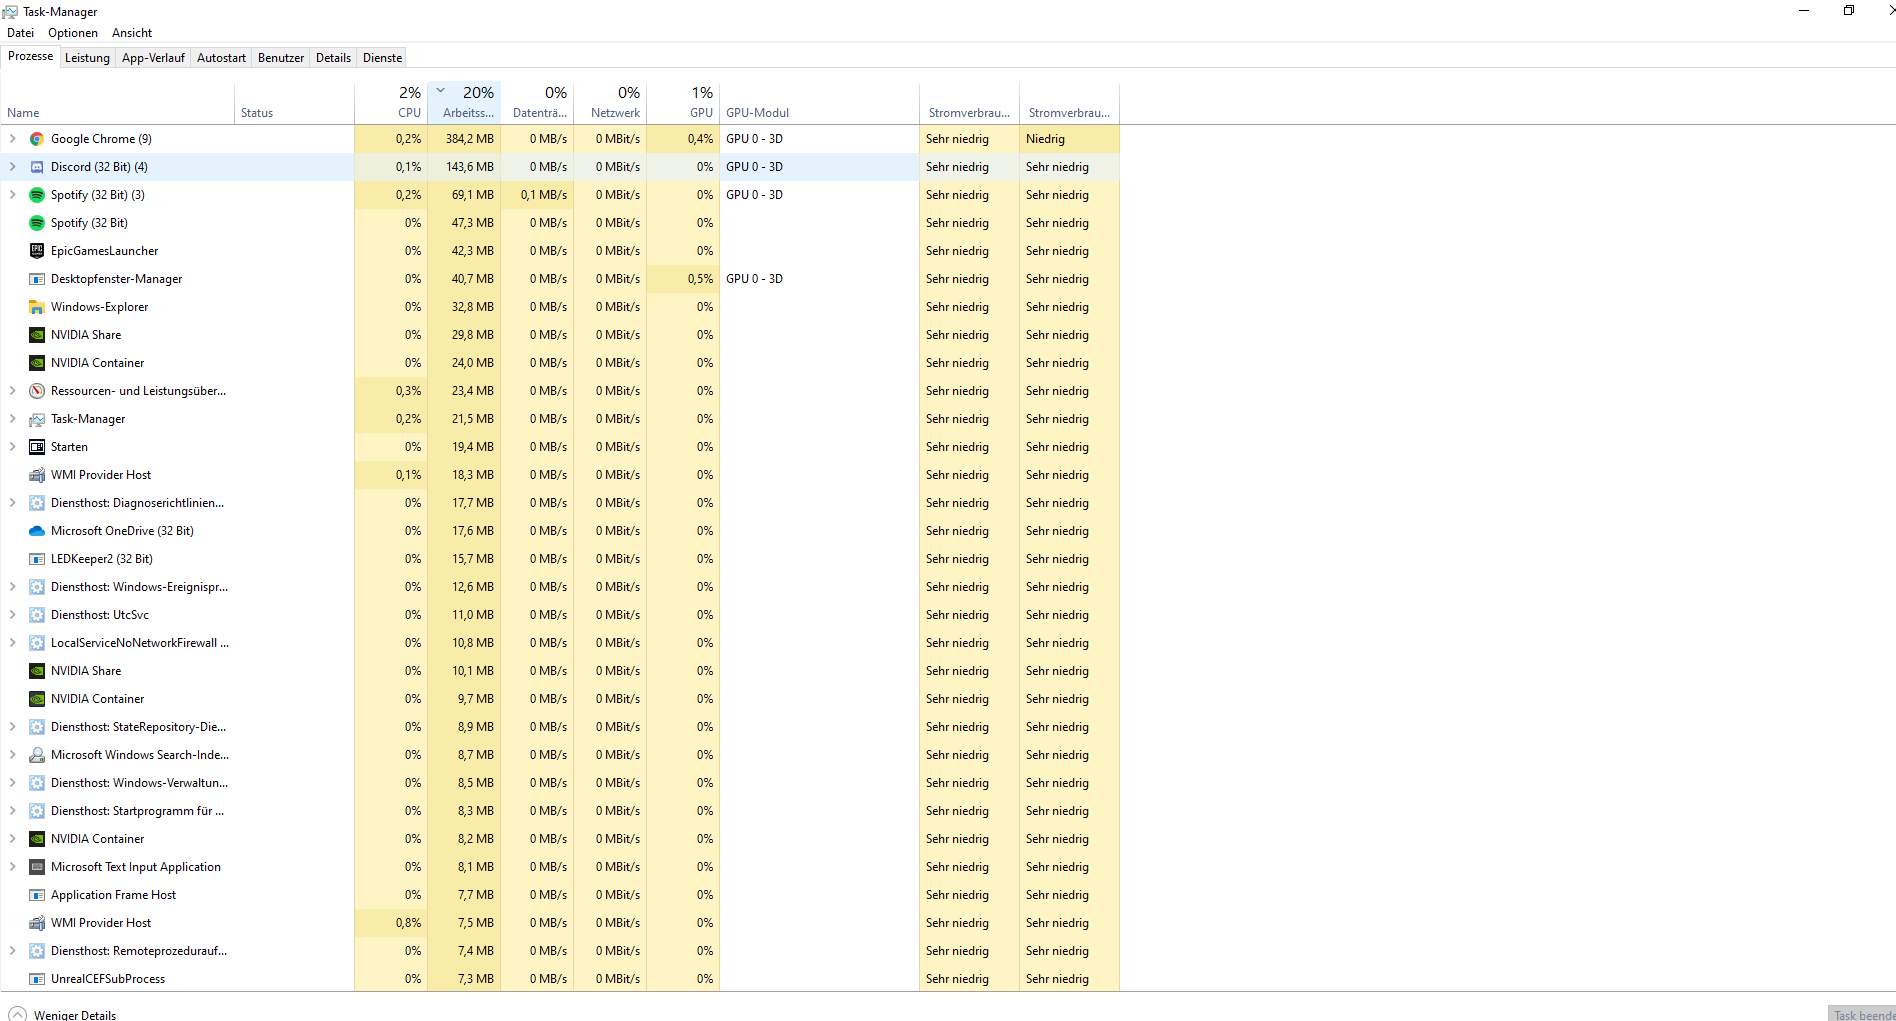Viewport: 1896px width, 1021px height.
Task: Click the Microsoft OneDrive cloud icon
Action: pos(37,531)
